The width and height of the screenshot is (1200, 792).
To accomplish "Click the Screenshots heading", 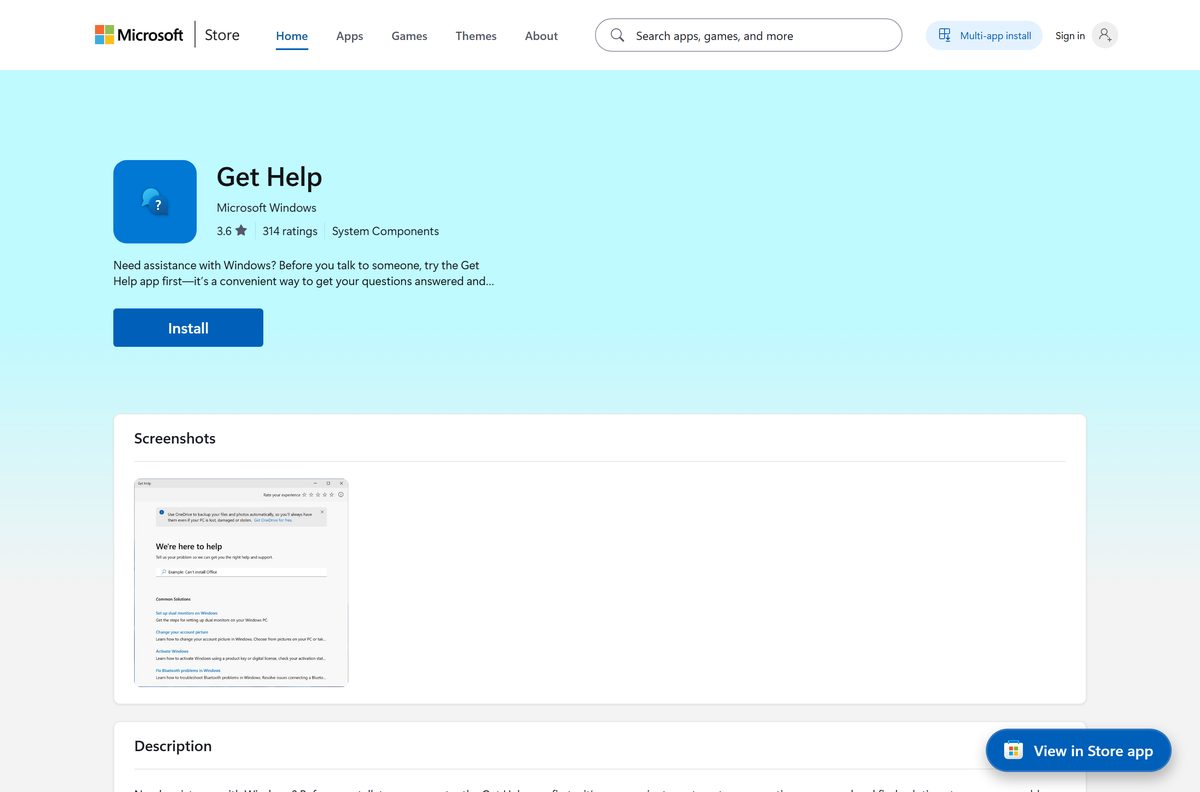I will [175, 438].
